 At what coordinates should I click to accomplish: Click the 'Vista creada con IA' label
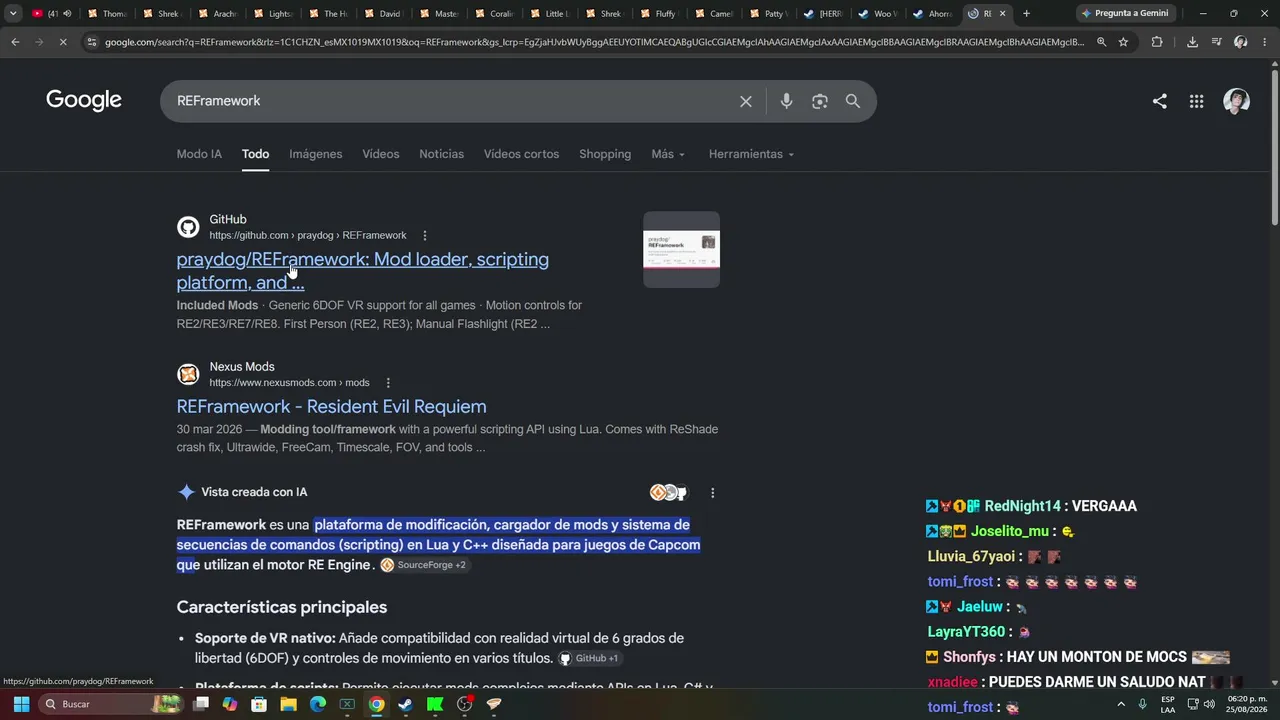[x=254, y=492]
